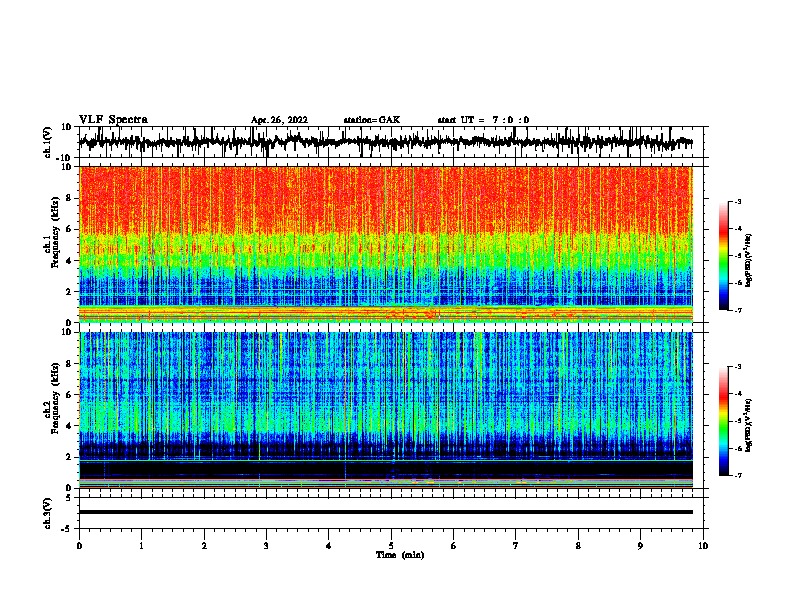Click the "-3" value on ch.2 colorbar
This screenshot has width=792, height=612.
point(737,367)
